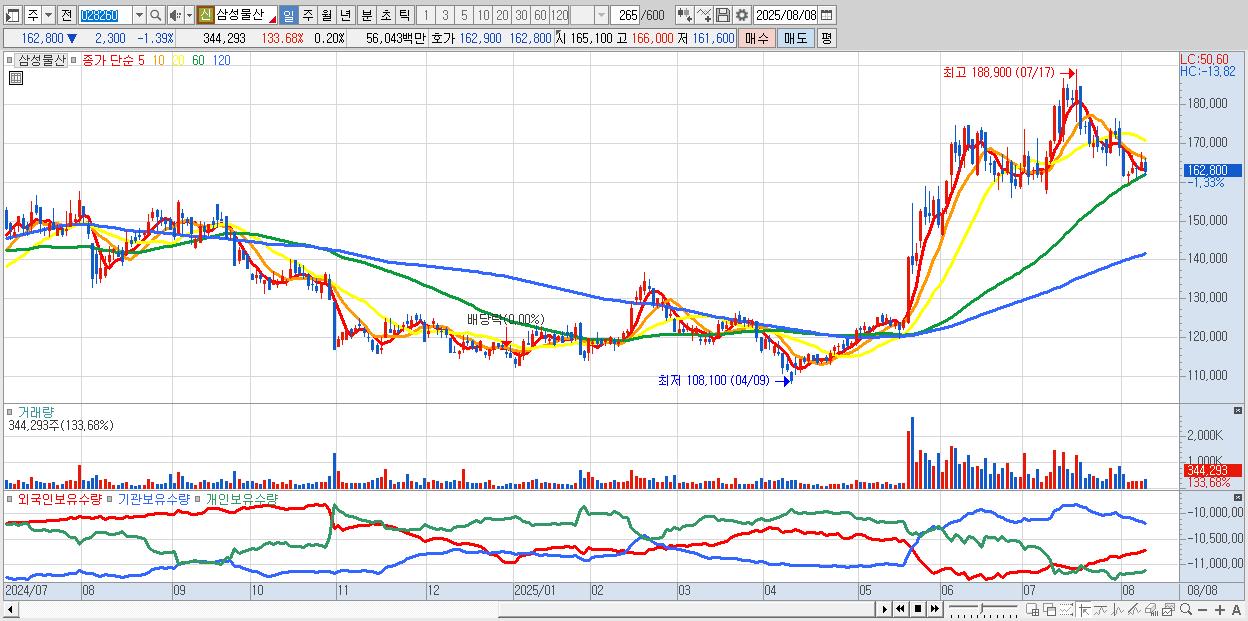Select the 초 second chart tab

point(385,15)
